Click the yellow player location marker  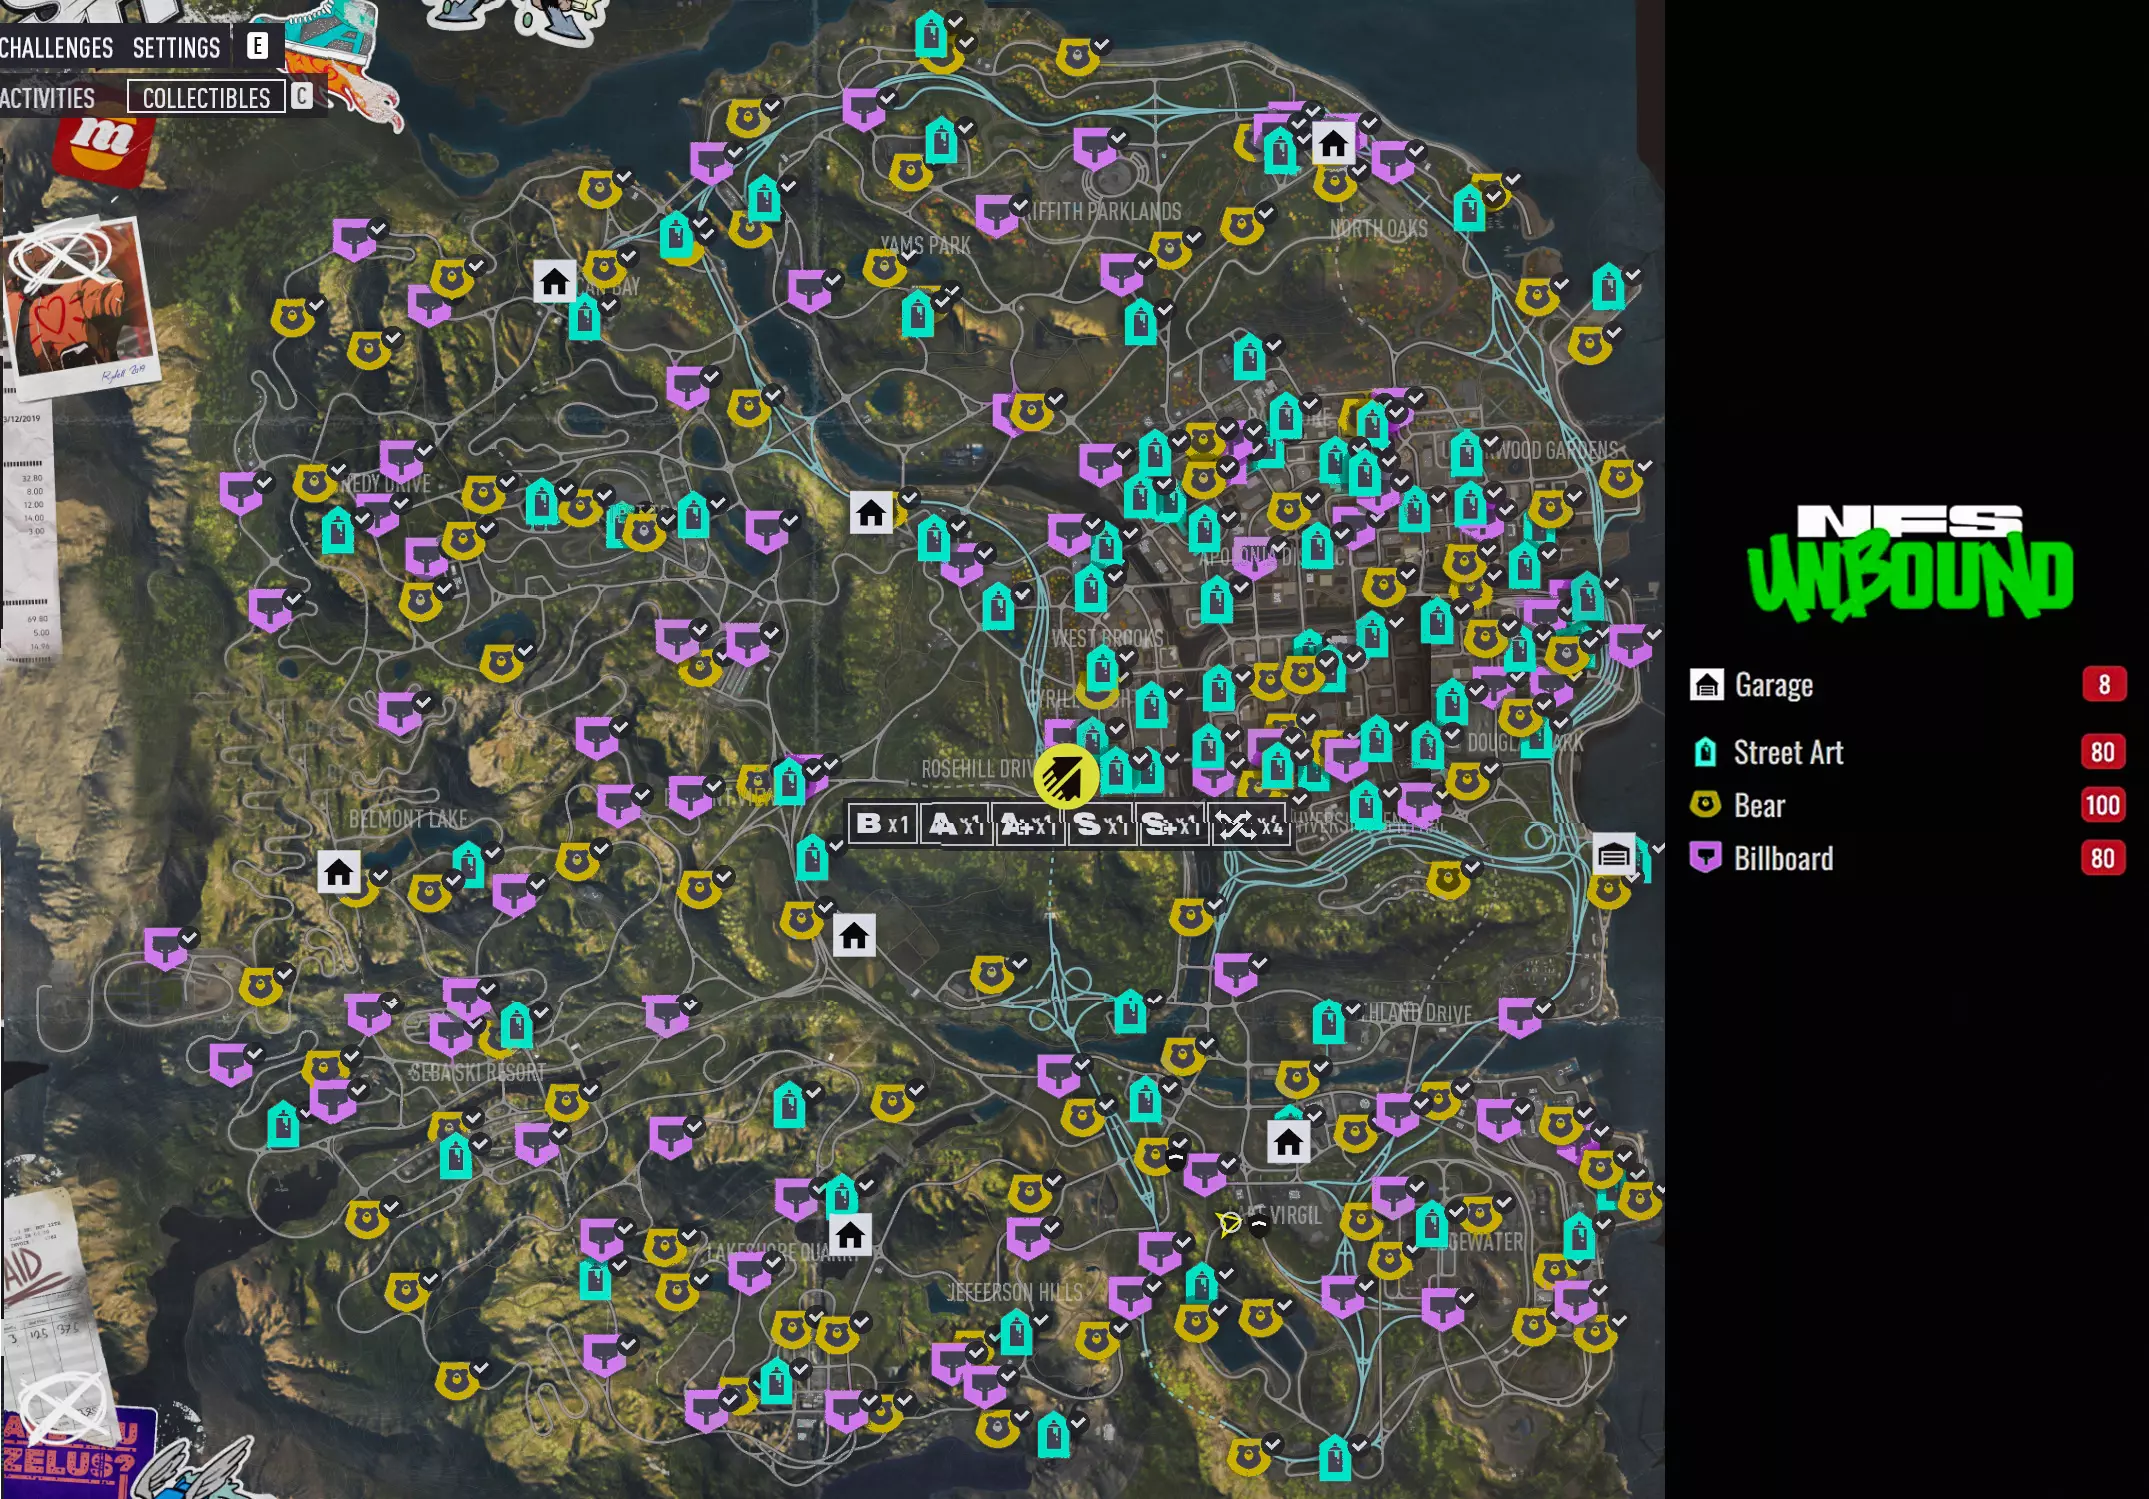click(1065, 776)
